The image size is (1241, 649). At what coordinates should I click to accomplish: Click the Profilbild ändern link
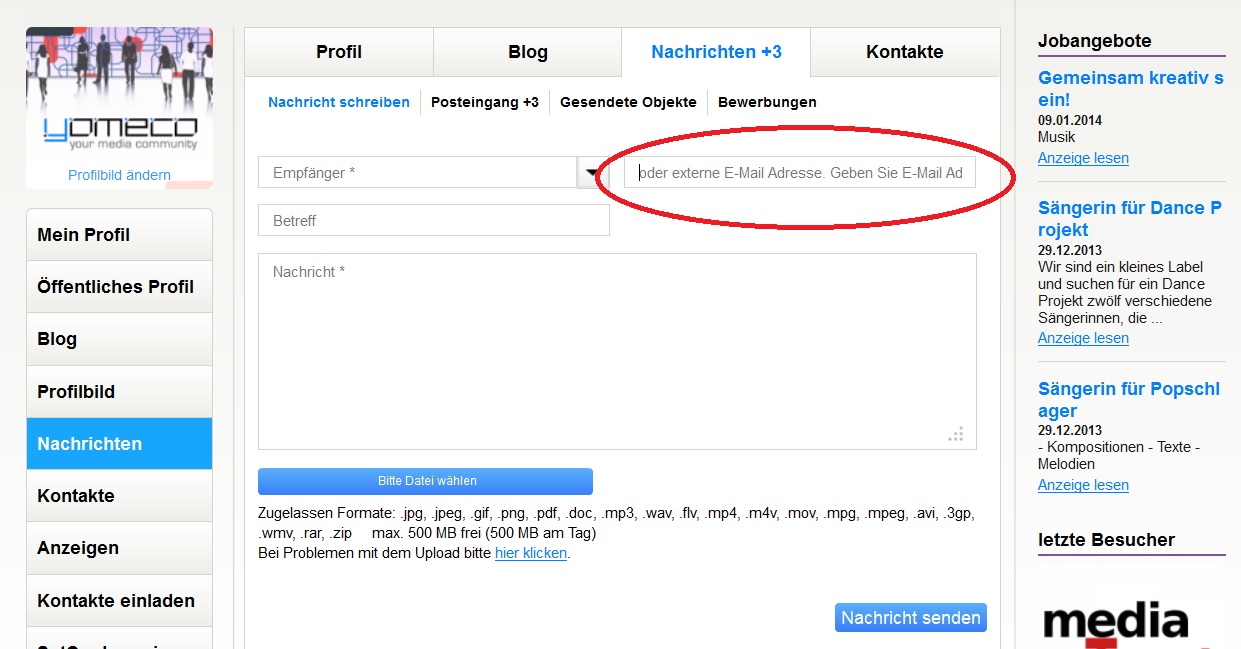(x=119, y=175)
